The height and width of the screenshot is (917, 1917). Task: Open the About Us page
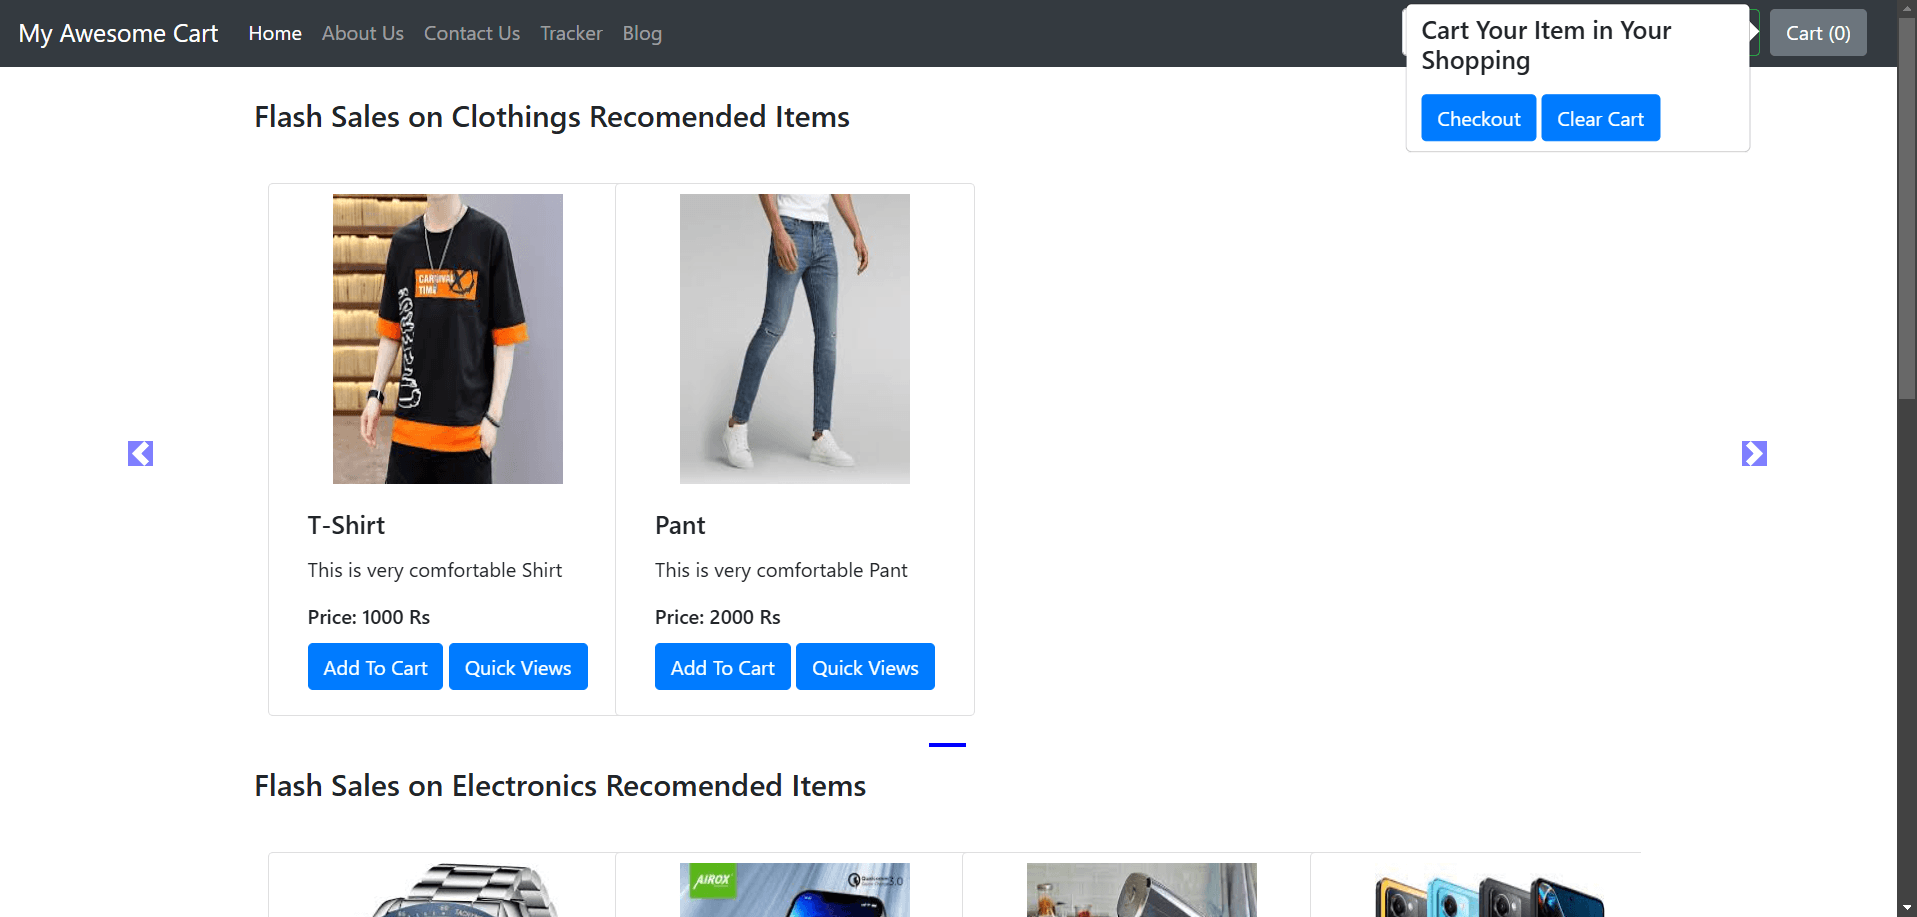(x=362, y=33)
